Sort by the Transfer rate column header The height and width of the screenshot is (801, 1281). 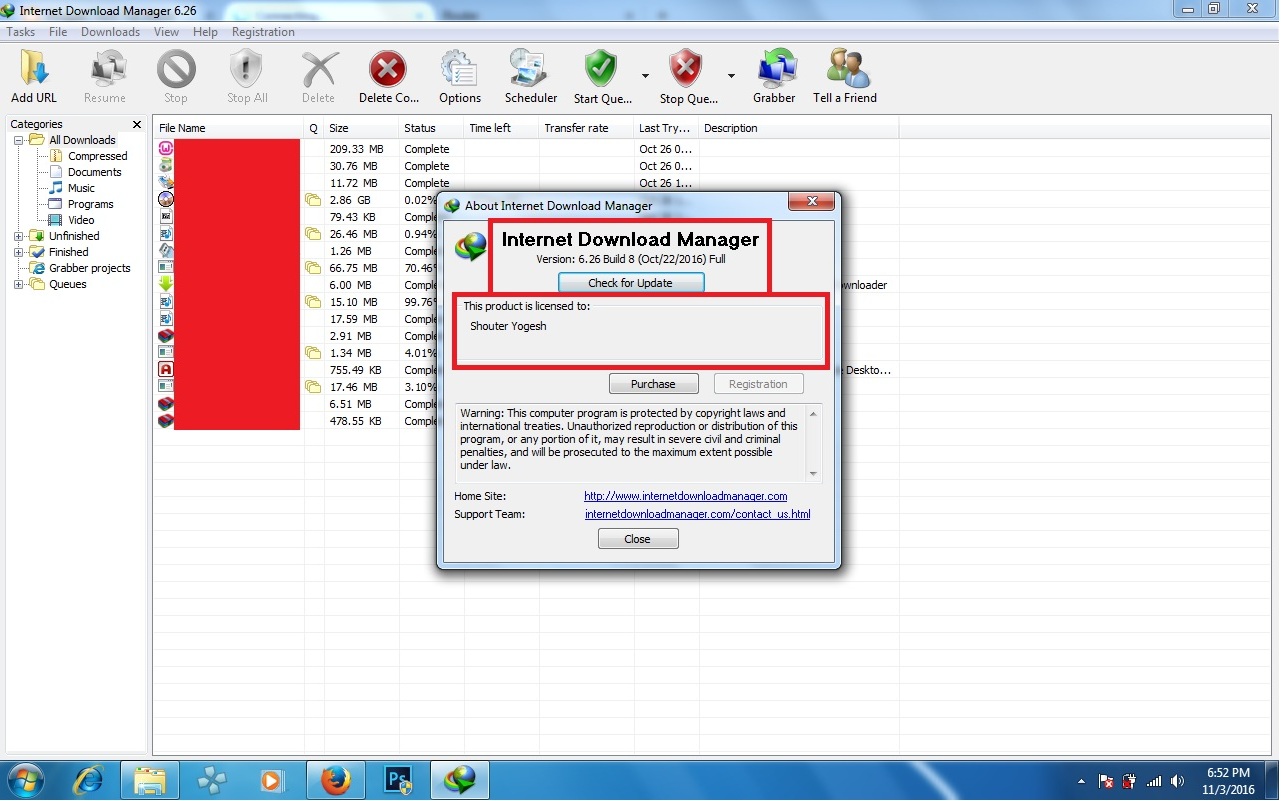coord(586,128)
